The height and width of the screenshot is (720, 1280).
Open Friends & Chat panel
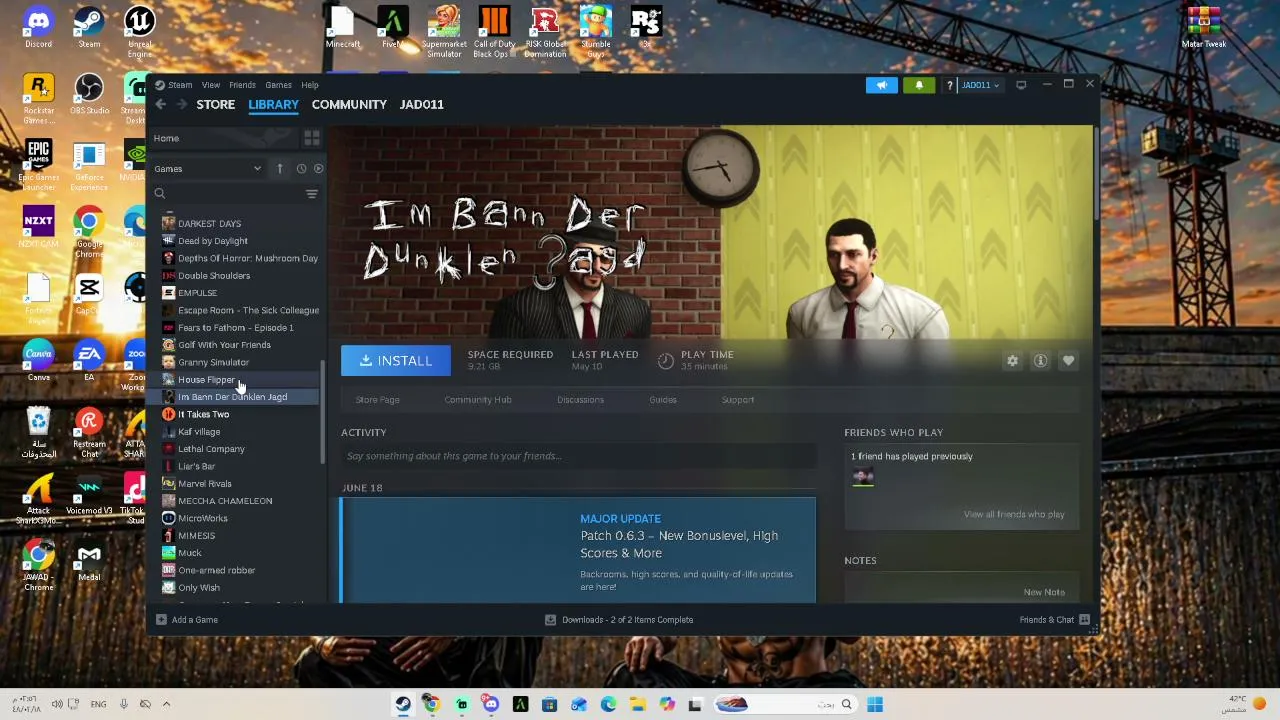pos(1054,620)
